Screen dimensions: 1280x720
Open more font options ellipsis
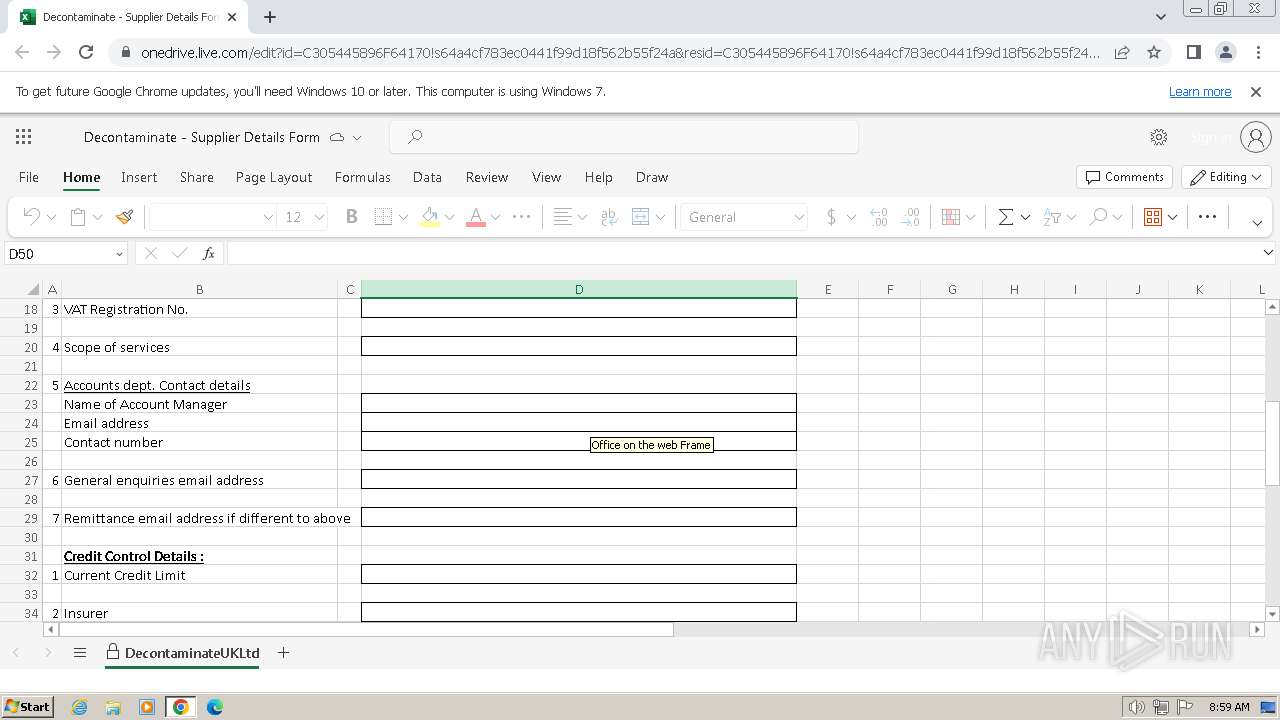pyautogui.click(x=521, y=217)
